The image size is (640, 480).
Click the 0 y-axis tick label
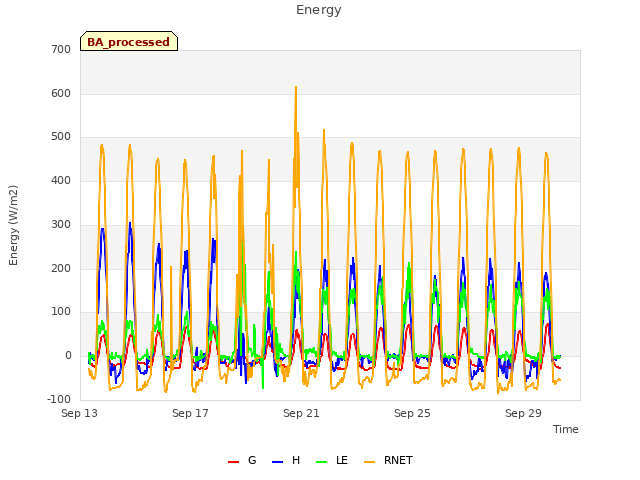coord(68,356)
